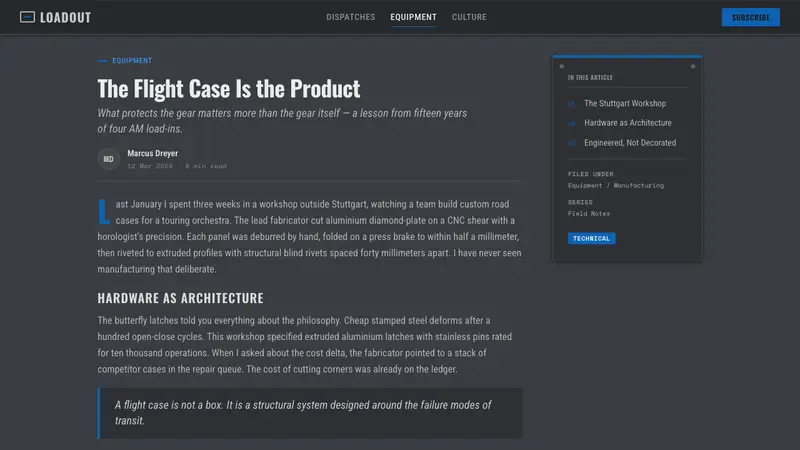This screenshot has height=450, width=800.
Task: Click the article subtitle about four AM load-ins
Action: point(282,121)
